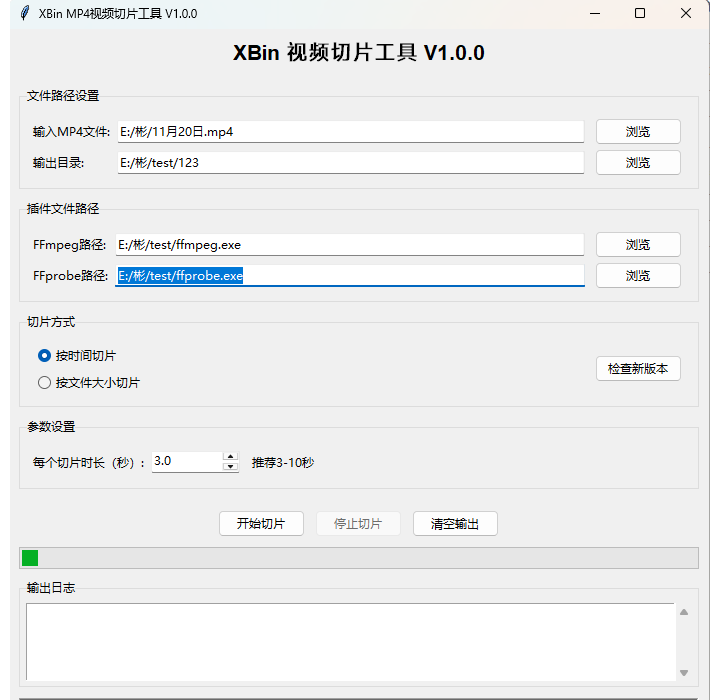Click the 检查新版本 button
The height and width of the screenshot is (700, 724).
click(x=638, y=369)
